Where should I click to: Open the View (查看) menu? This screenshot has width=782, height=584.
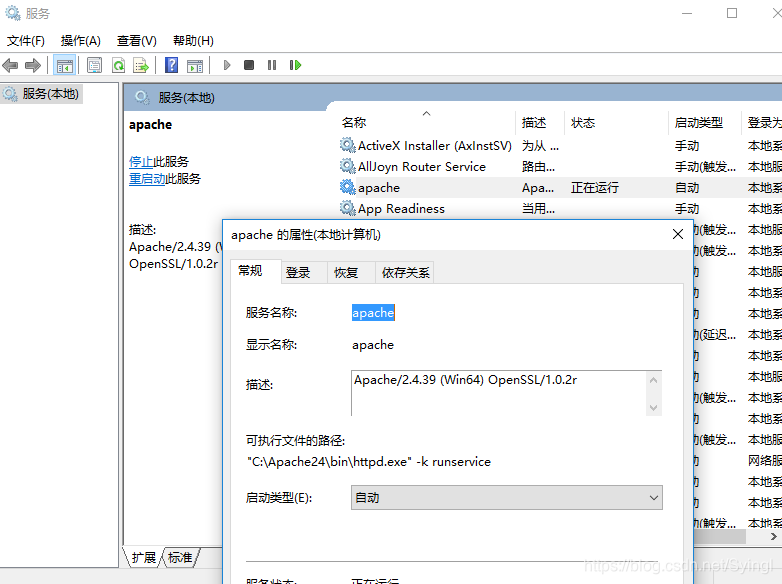click(137, 41)
